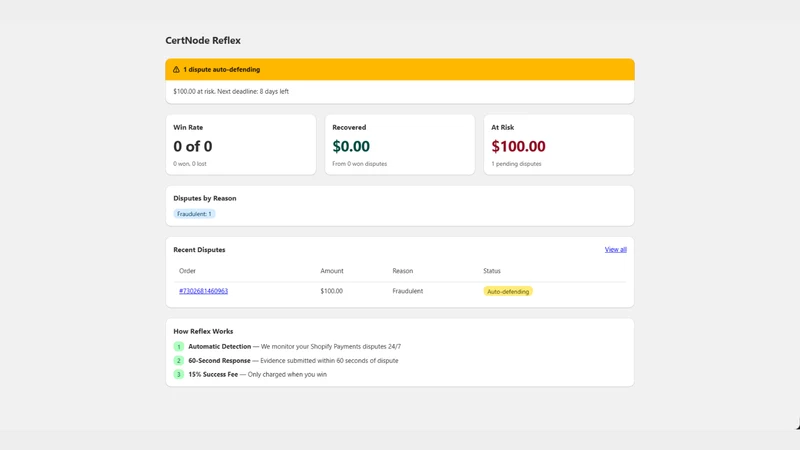Click the At Risk card label

(503, 128)
